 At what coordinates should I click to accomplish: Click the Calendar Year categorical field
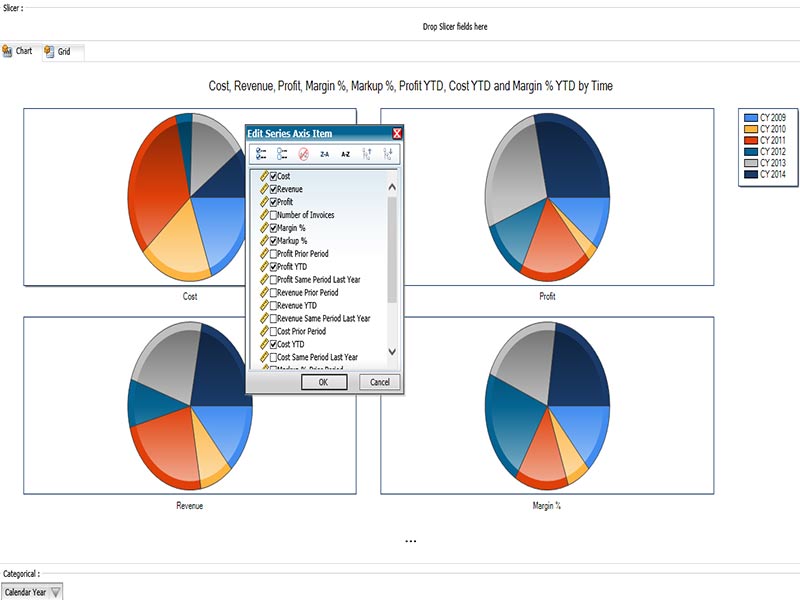point(32,592)
